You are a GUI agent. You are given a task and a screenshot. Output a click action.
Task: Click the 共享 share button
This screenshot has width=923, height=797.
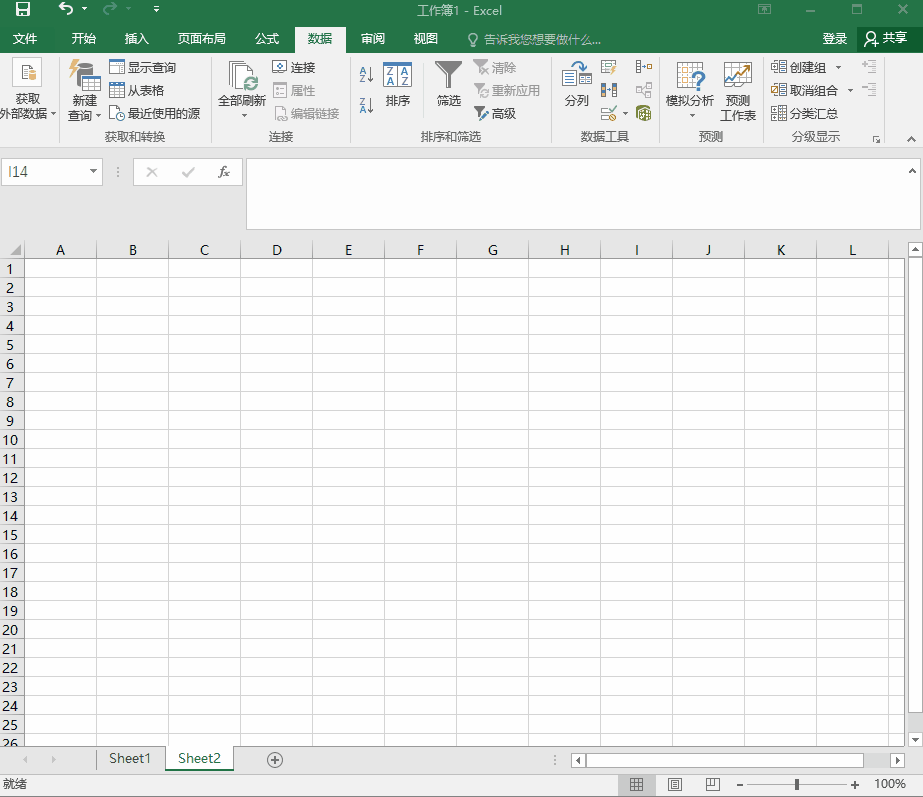885,39
